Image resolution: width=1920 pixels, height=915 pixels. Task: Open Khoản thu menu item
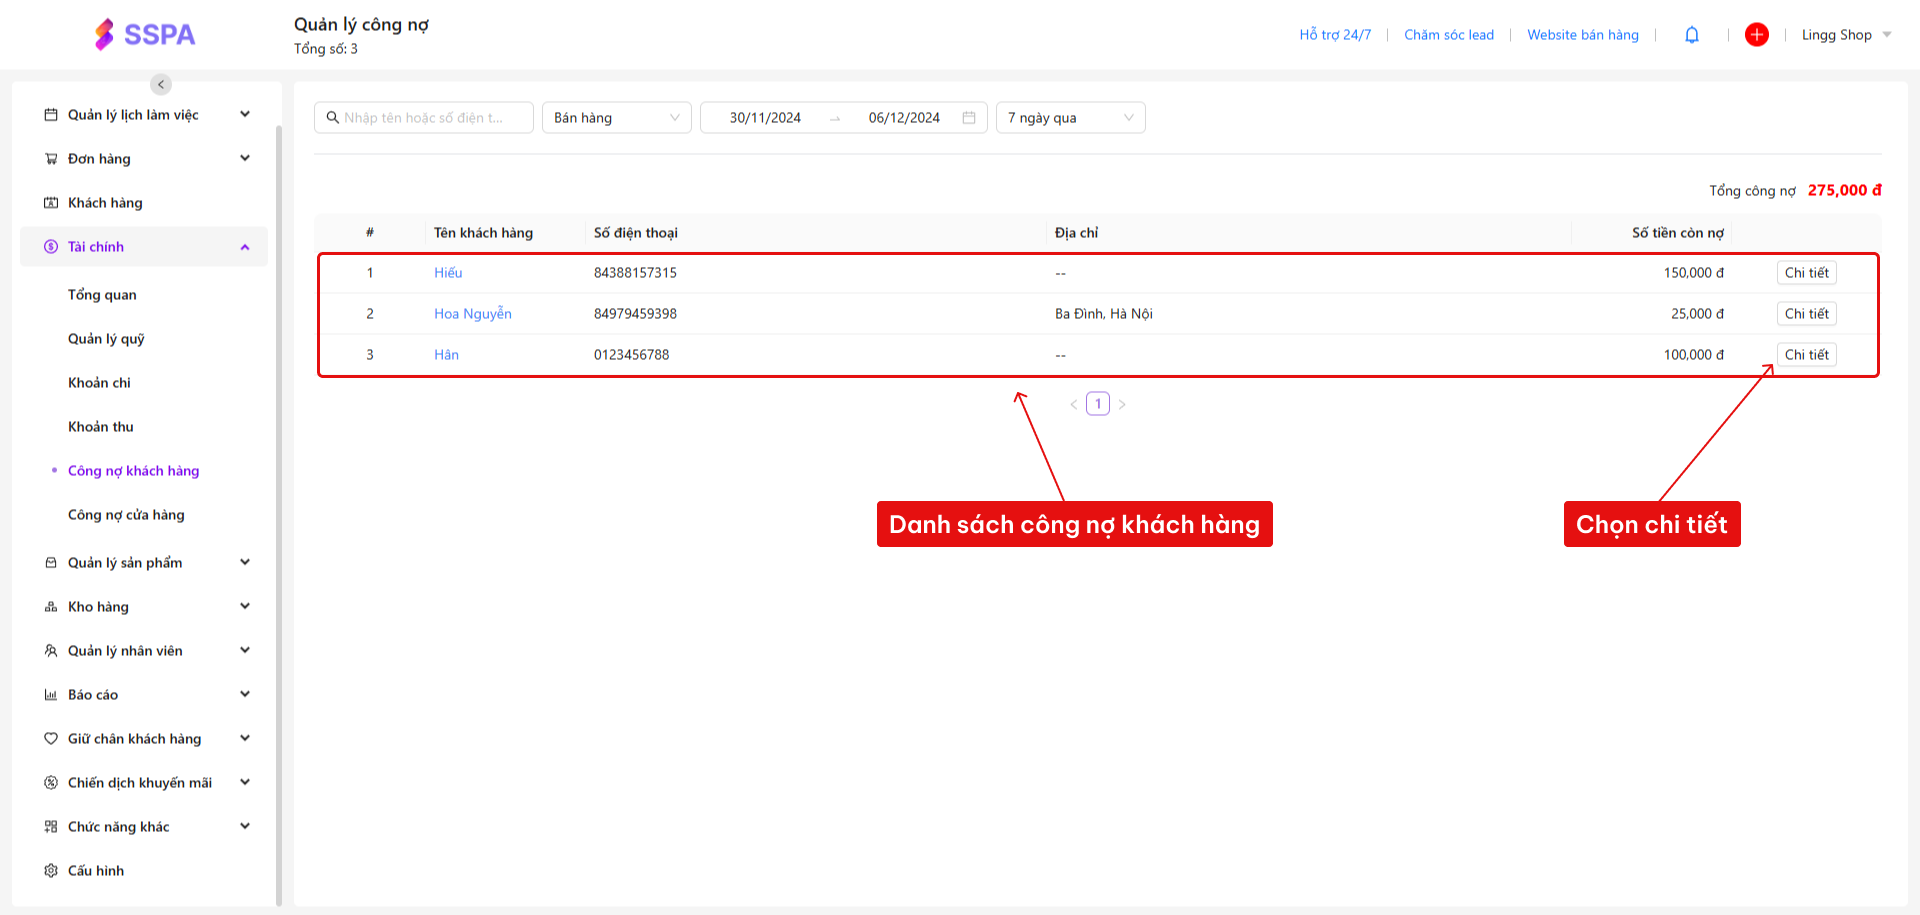(x=100, y=427)
